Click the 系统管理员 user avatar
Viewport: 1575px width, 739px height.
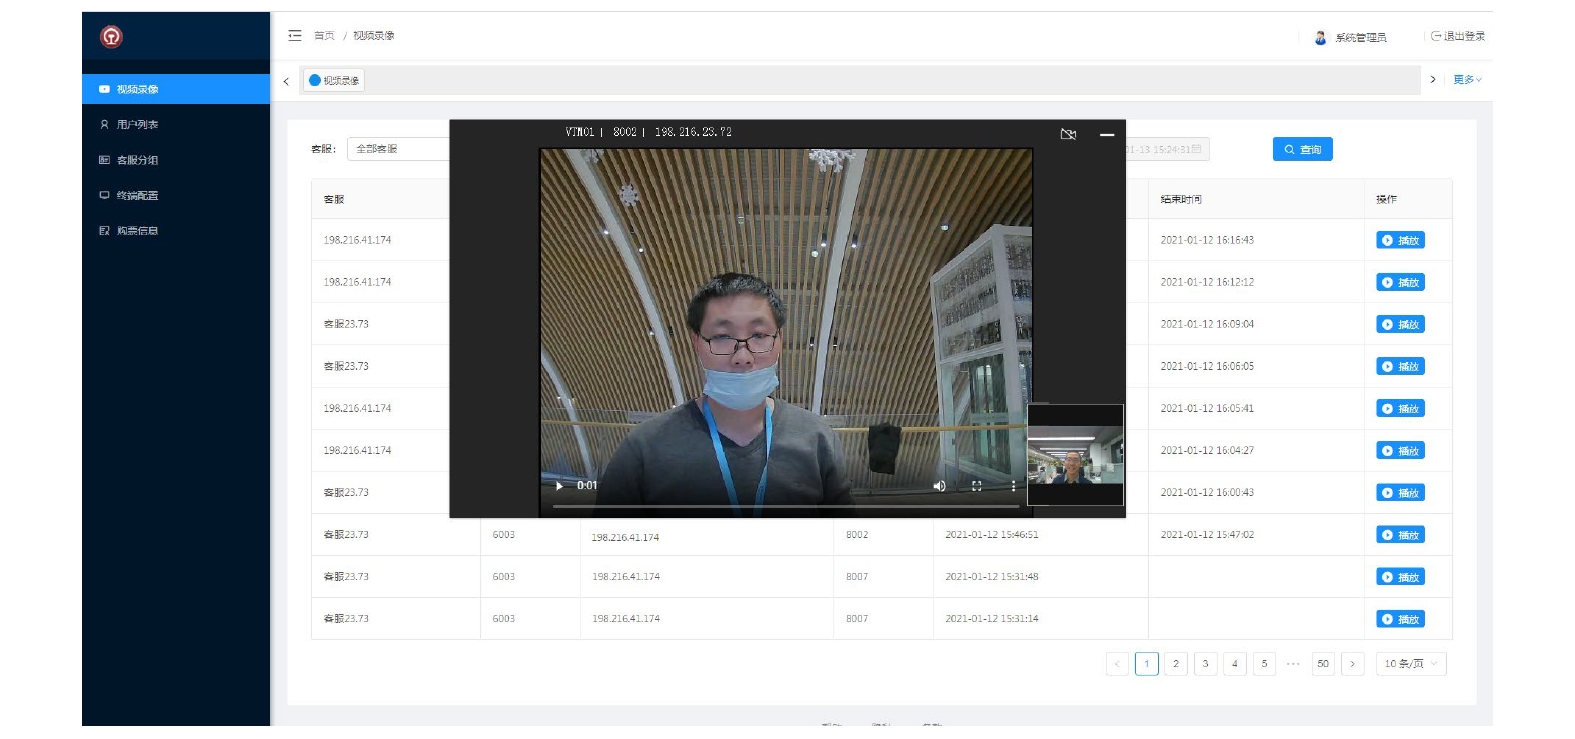point(1320,38)
